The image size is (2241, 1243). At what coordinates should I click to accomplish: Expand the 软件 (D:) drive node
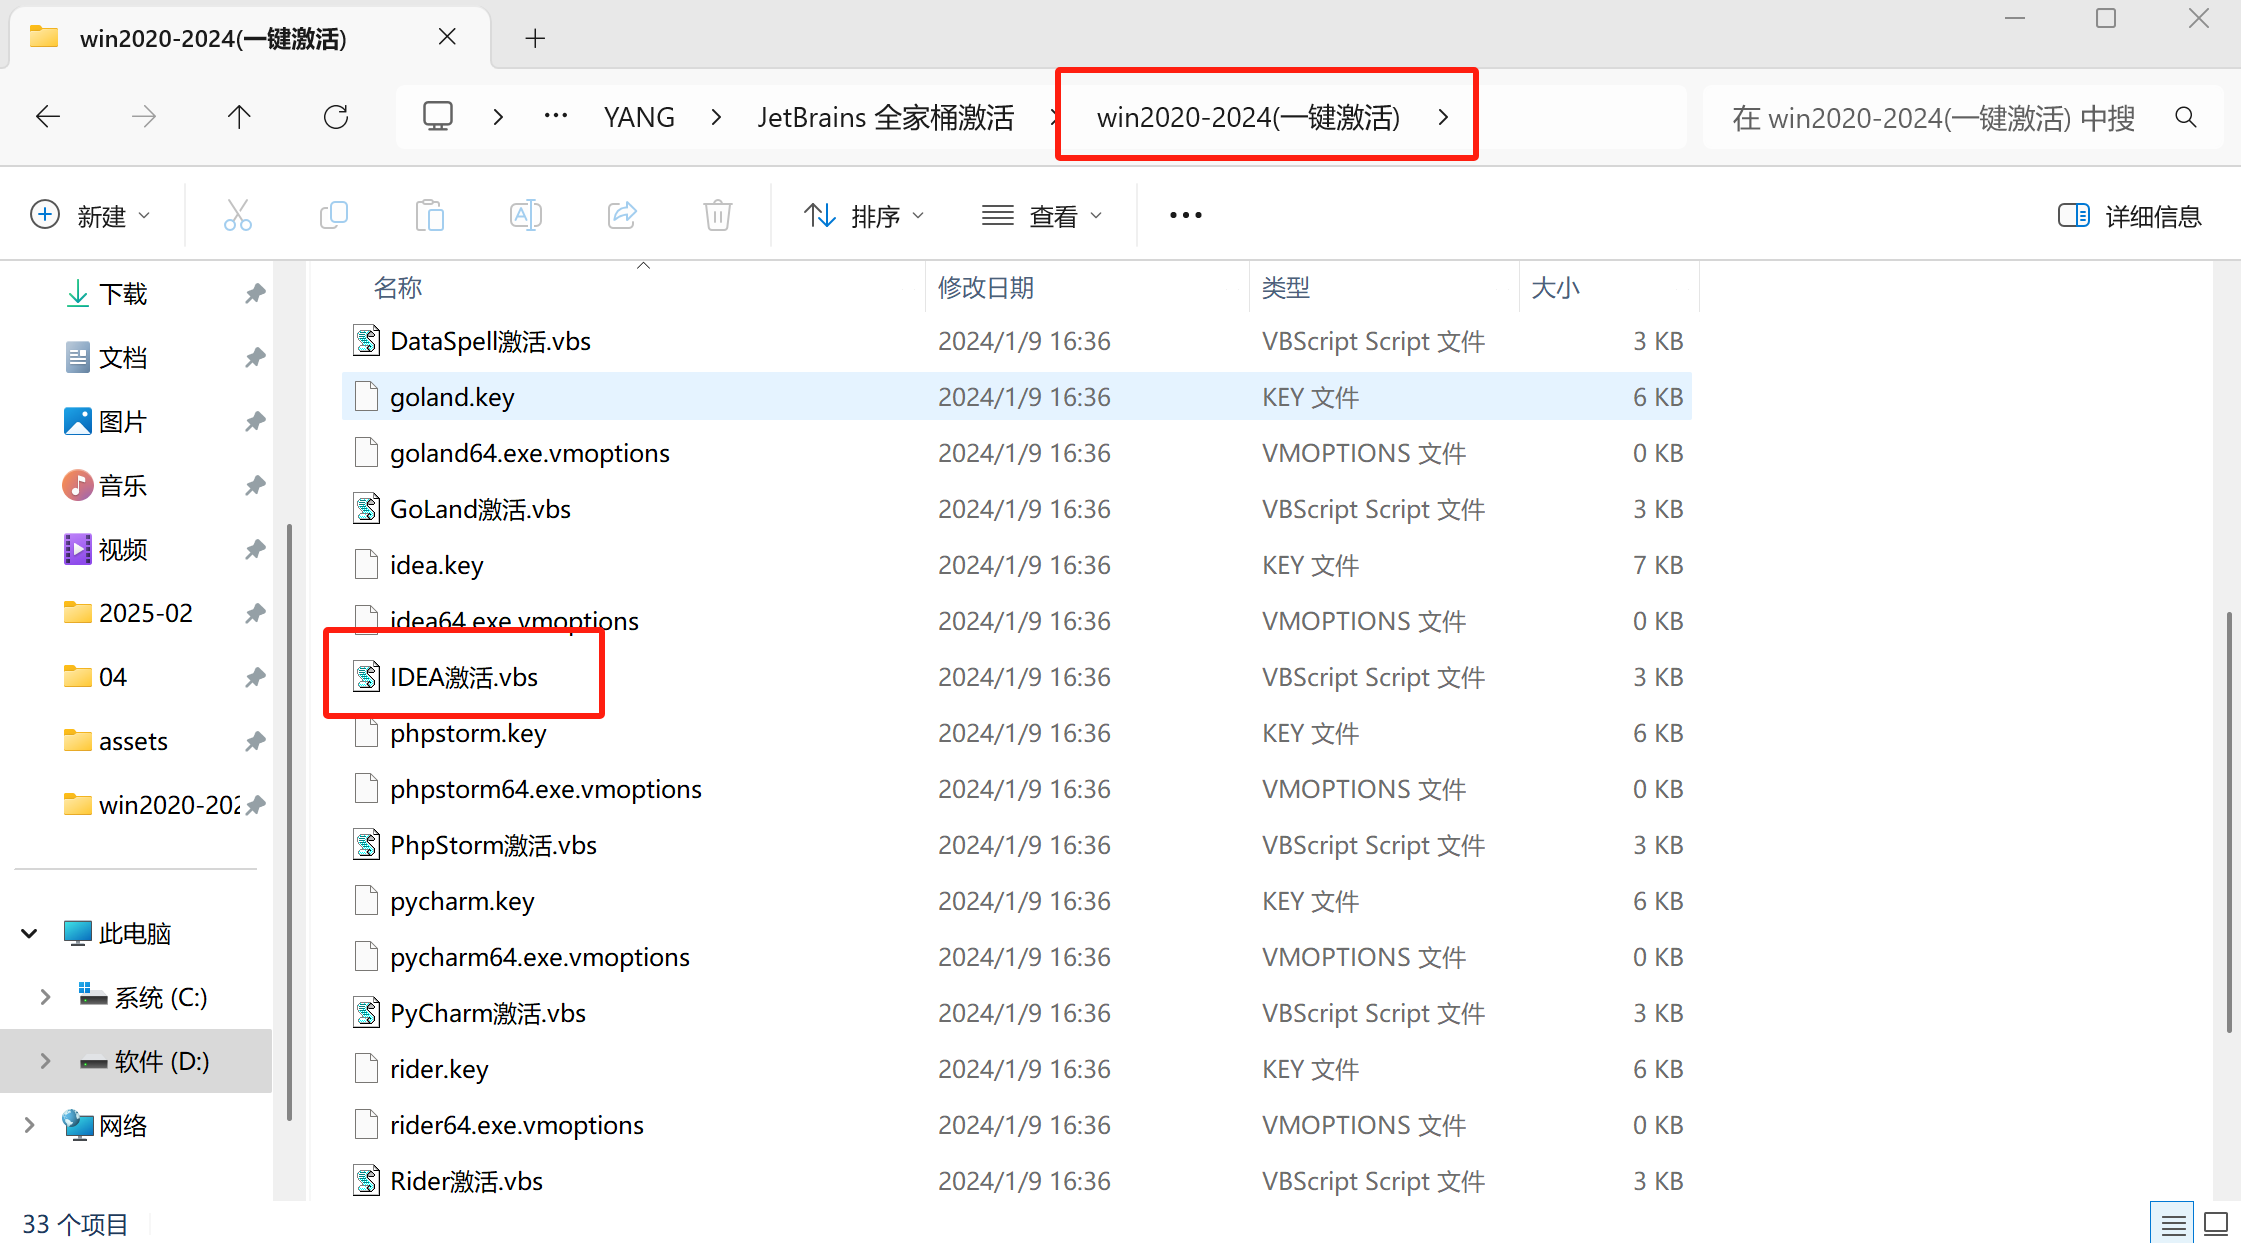tap(45, 1061)
